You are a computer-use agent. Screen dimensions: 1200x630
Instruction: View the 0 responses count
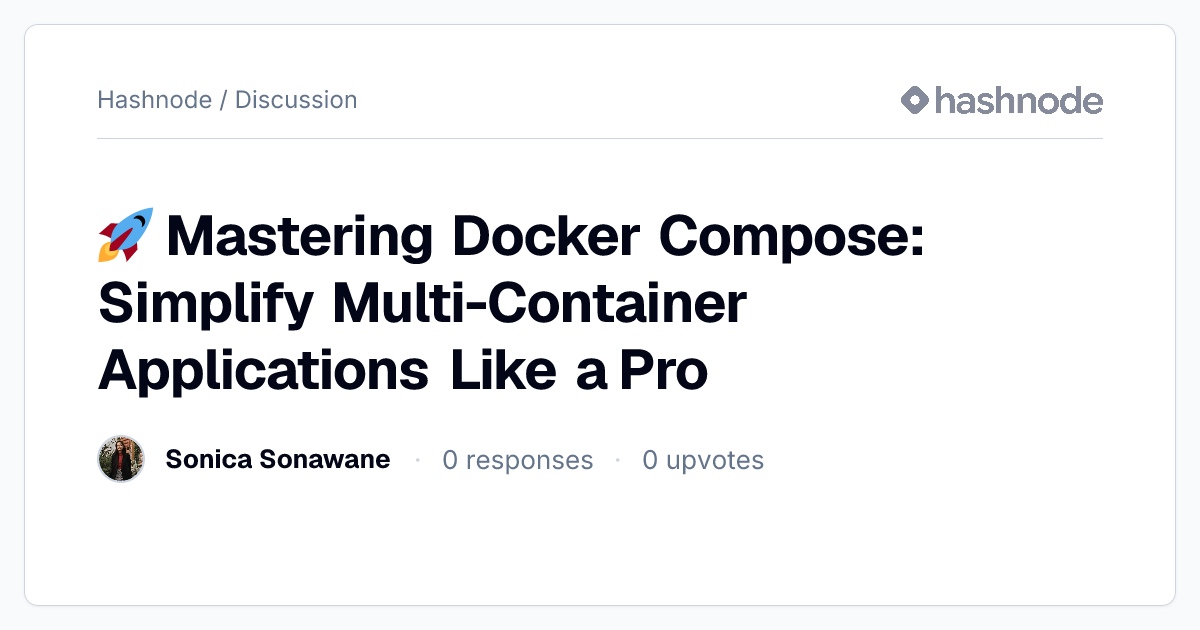pyautogui.click(x=518, y=460)
